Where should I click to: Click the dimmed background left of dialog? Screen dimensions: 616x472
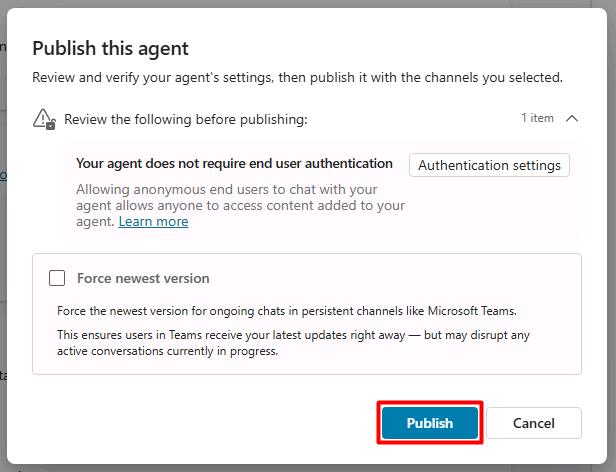coord(3,236)
